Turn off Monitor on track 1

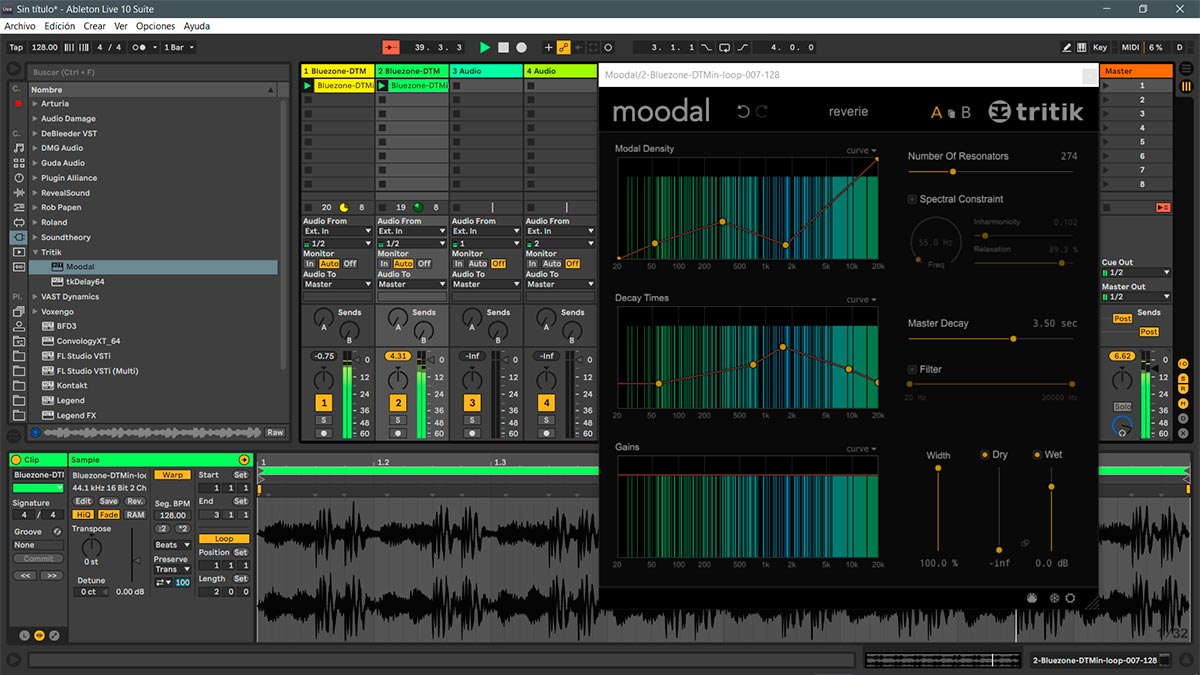[350, 264]
